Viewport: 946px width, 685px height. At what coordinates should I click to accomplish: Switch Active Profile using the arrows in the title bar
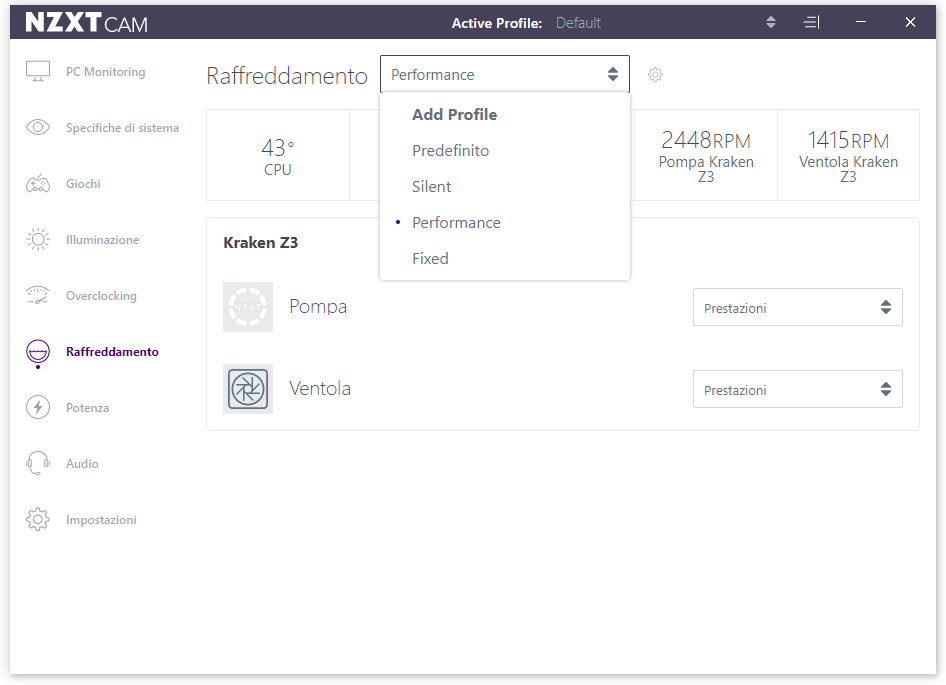[x=770, y=22]
